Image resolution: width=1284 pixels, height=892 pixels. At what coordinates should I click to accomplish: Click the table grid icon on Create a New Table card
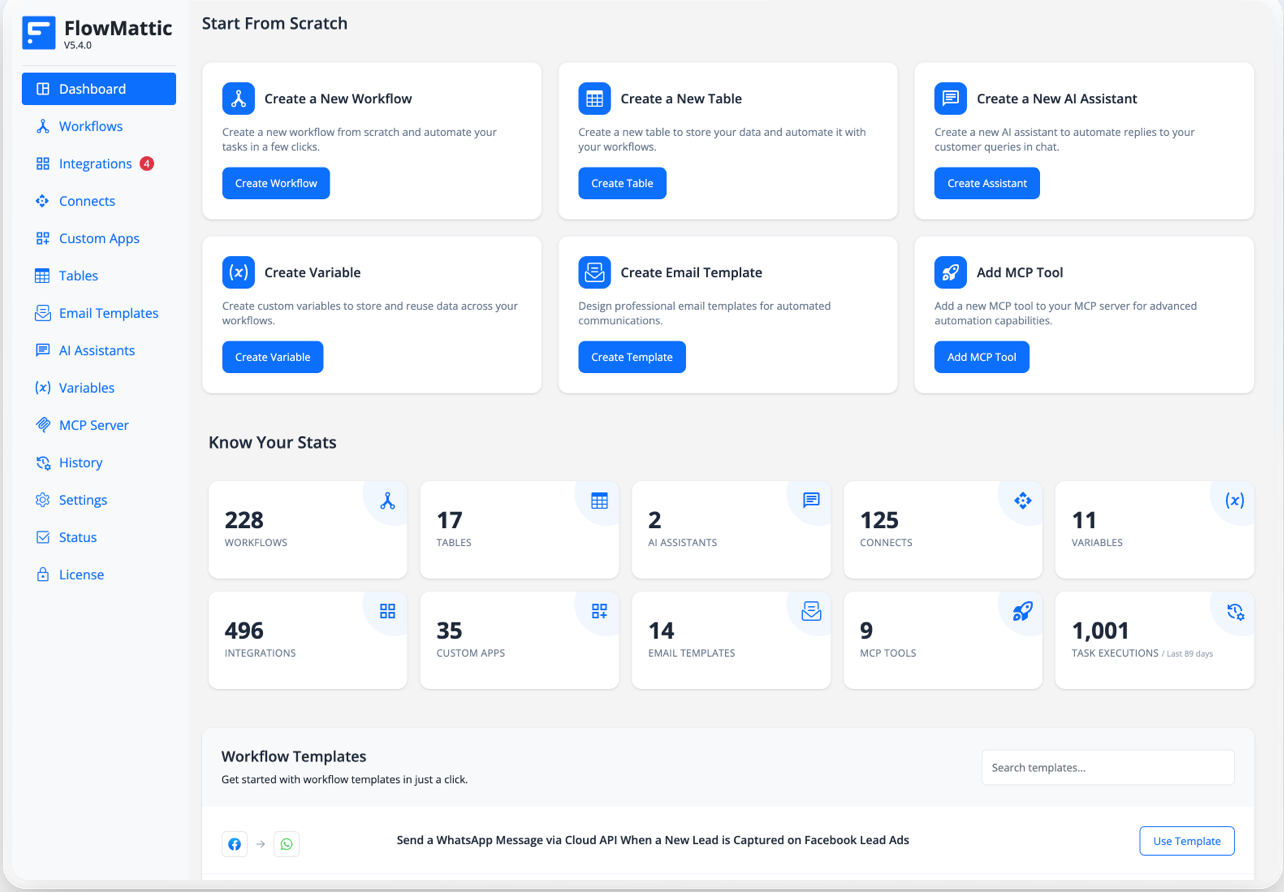(594, 98)
